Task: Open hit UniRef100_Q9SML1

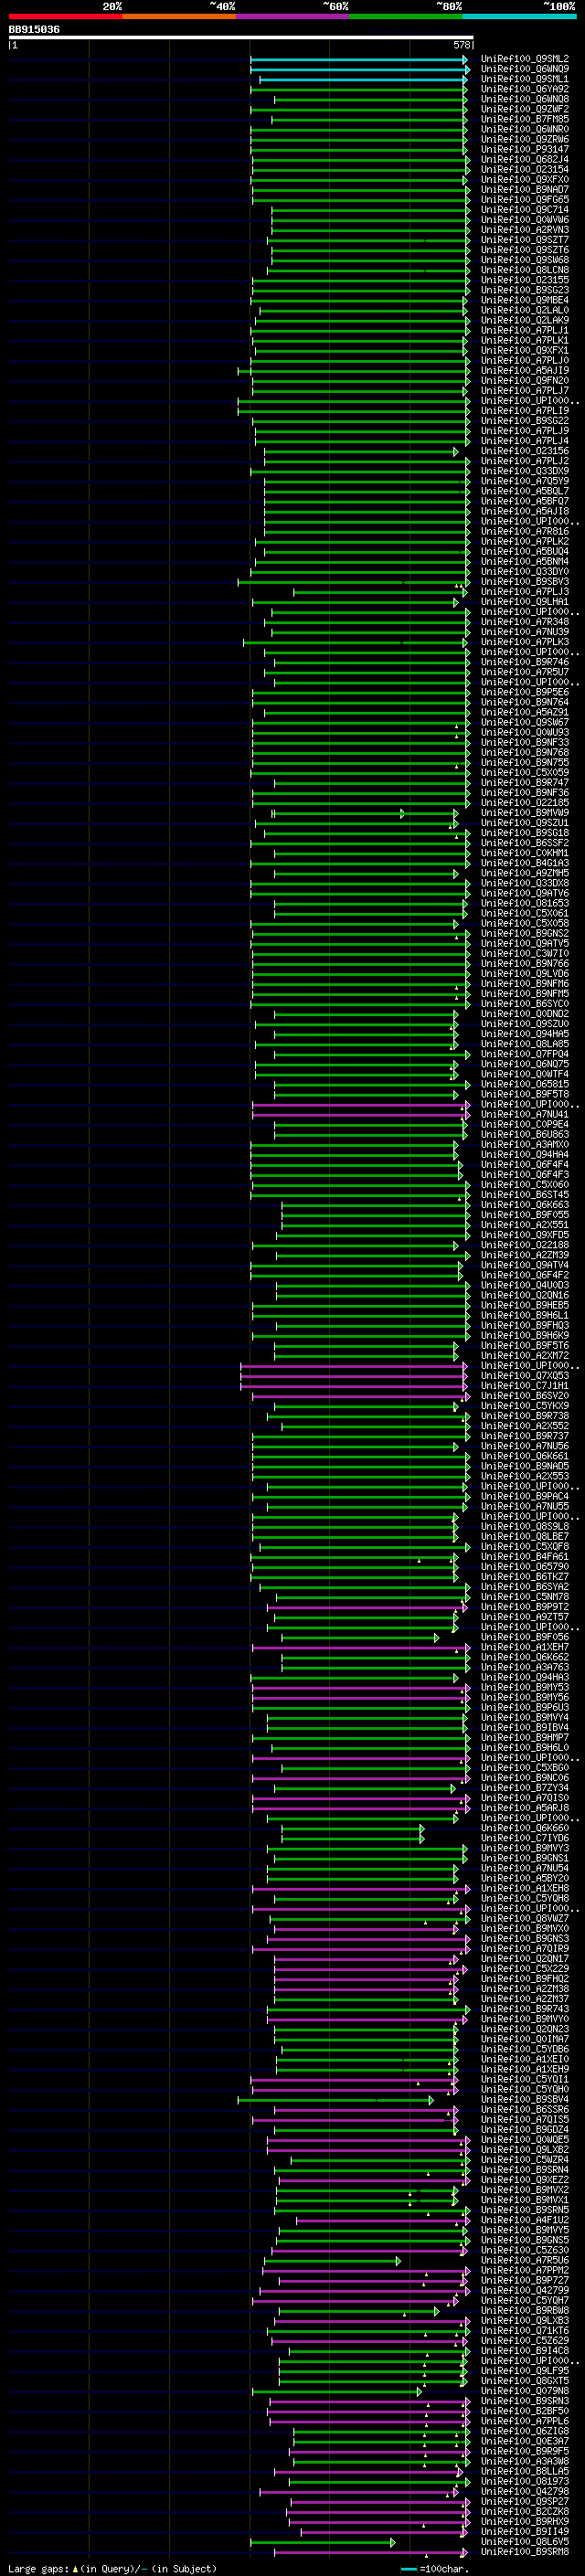Action: click(x=524, y=79)
